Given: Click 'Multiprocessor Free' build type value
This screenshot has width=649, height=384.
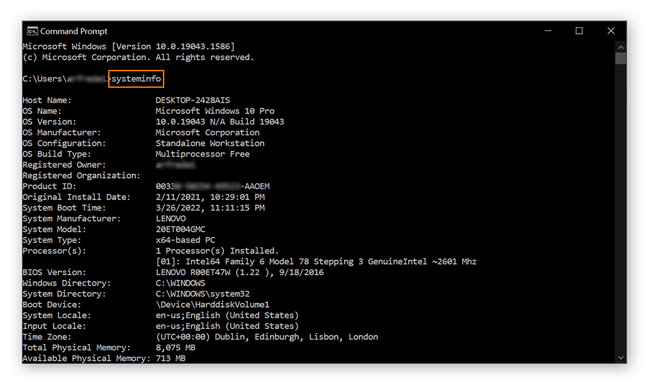Looking at the screenshot, I should [x=202, y=154].
